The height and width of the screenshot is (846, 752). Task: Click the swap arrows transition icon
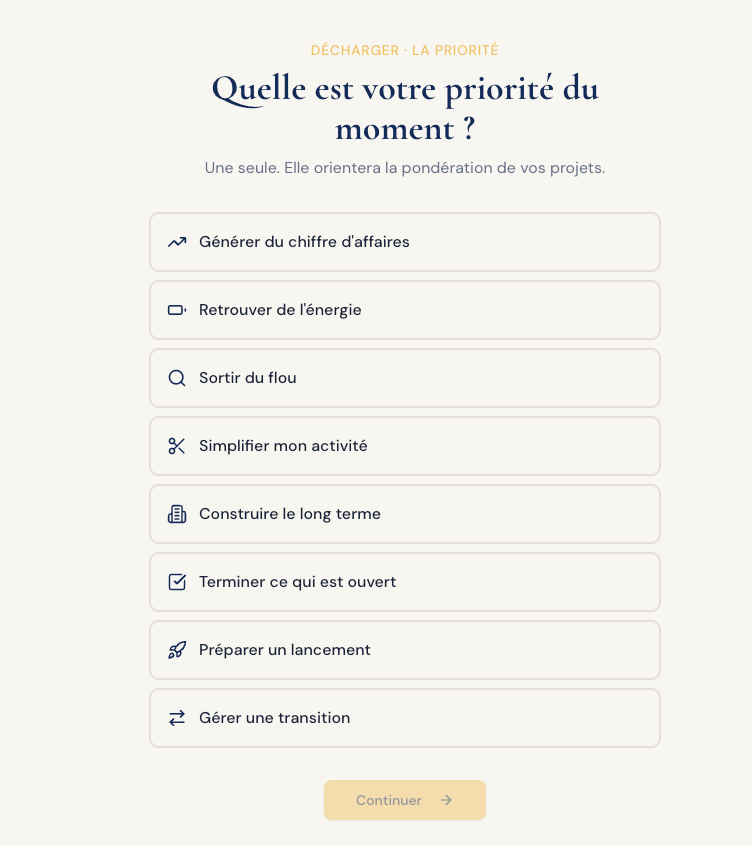pyautogui.click(x=177, y=718)
